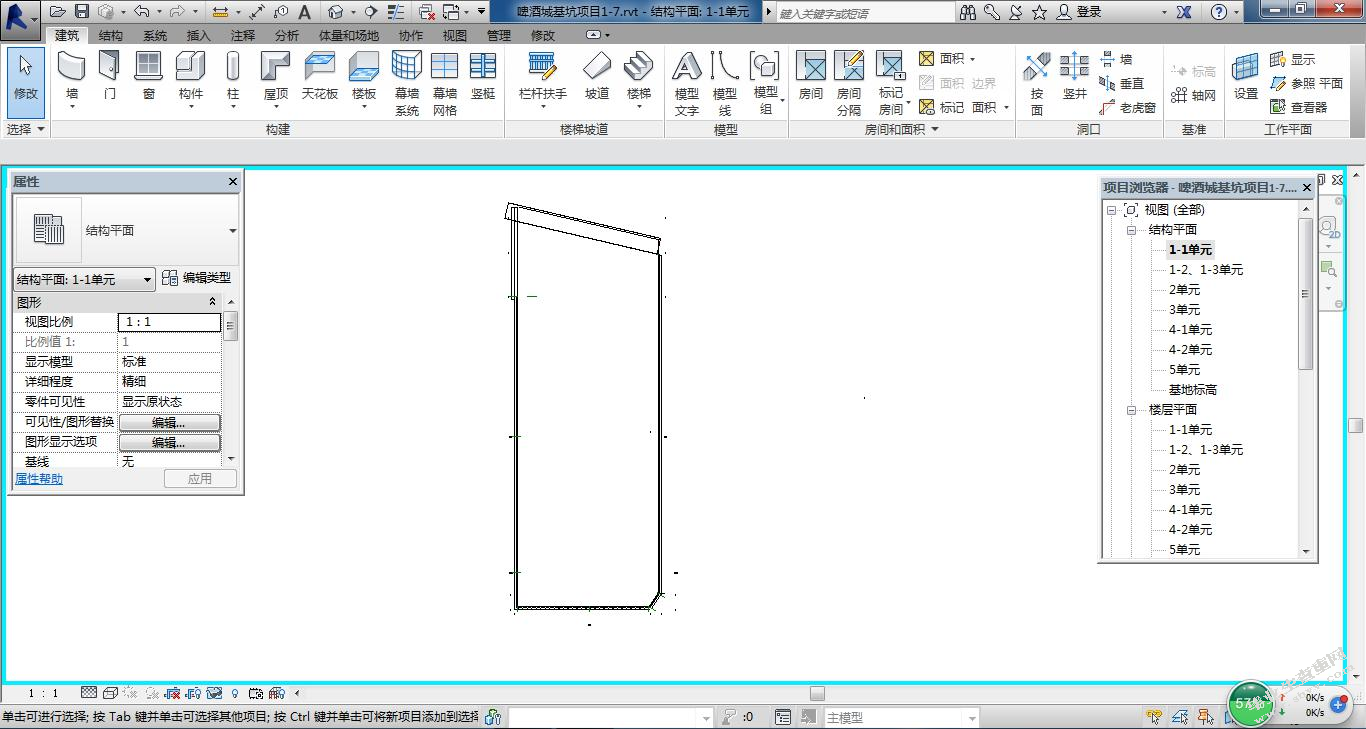Expand the 选择 (Select) panel dropdown

coord(25,129)
